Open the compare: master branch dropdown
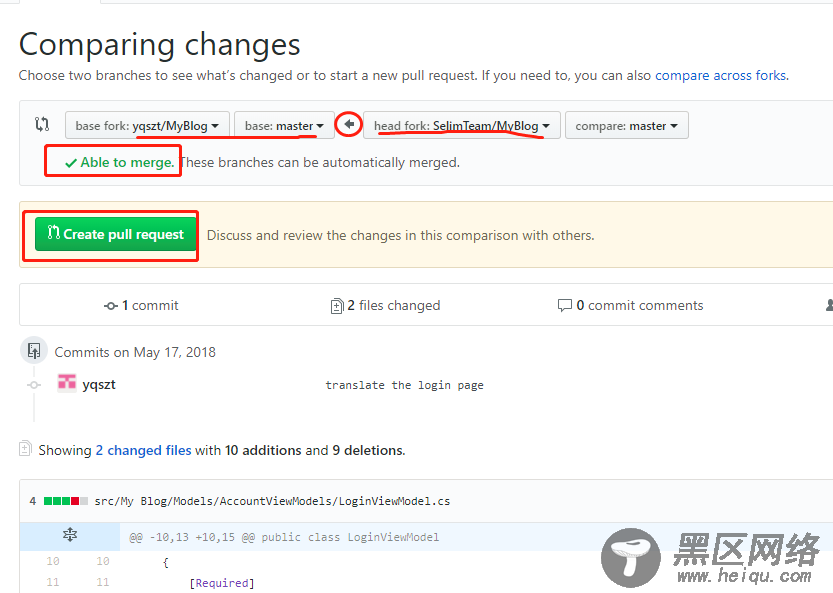The height and width of the screenshot is (593, 833). coord(626,125)
